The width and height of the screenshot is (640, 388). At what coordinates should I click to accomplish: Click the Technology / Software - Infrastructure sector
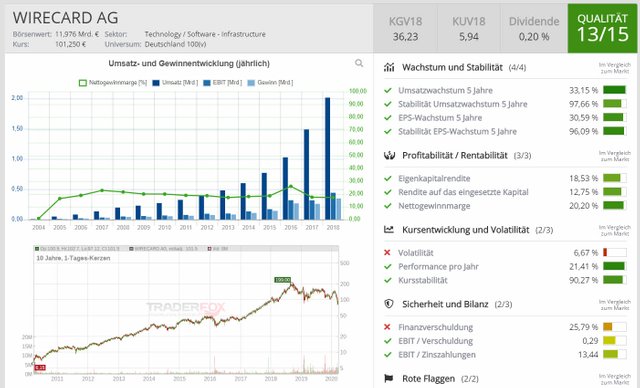(205, 34)
